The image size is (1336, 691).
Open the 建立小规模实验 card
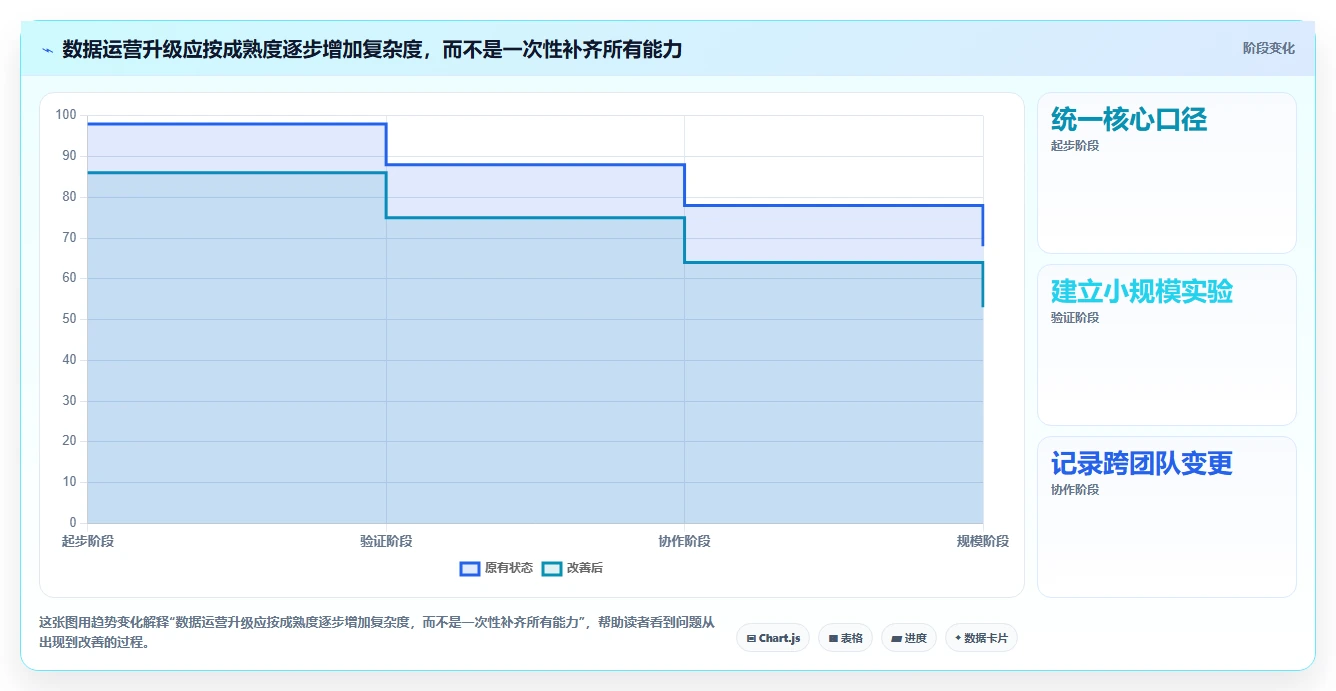tap(1166, 345)
